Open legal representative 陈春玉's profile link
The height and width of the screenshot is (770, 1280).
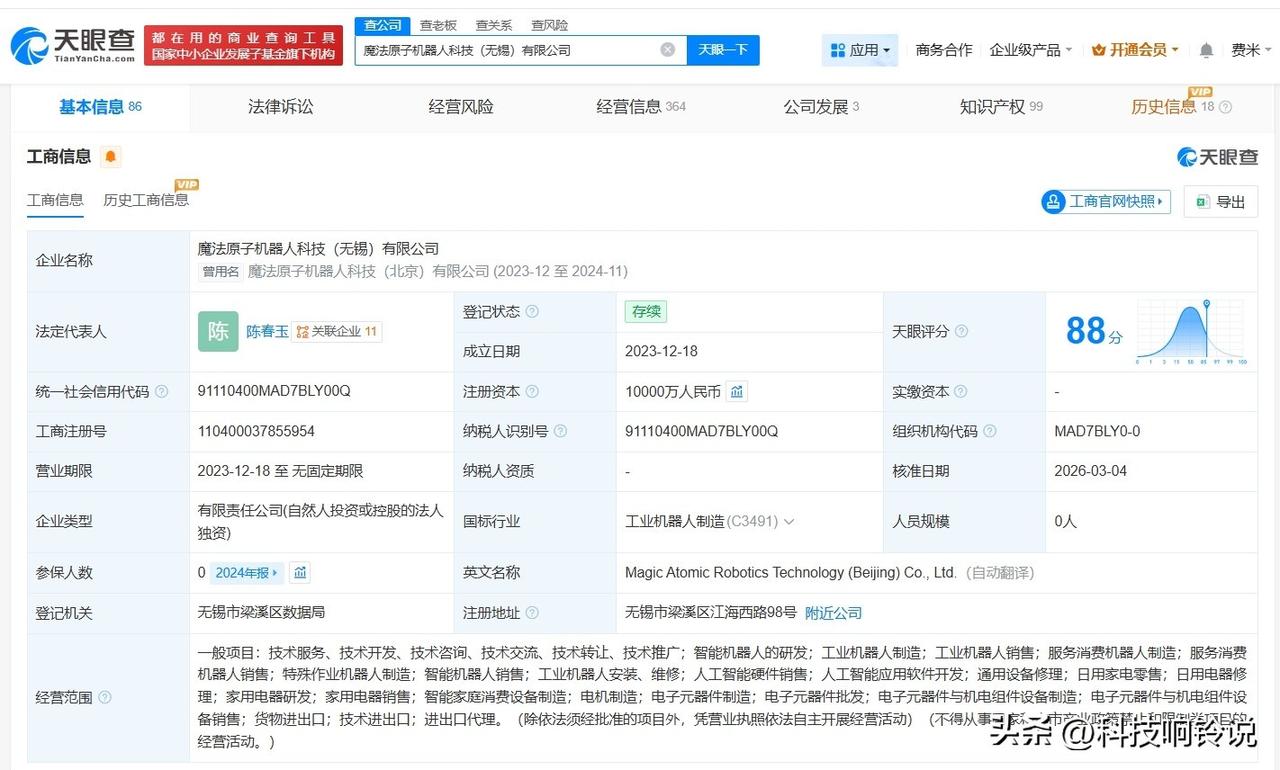click(x=267, y=331)
